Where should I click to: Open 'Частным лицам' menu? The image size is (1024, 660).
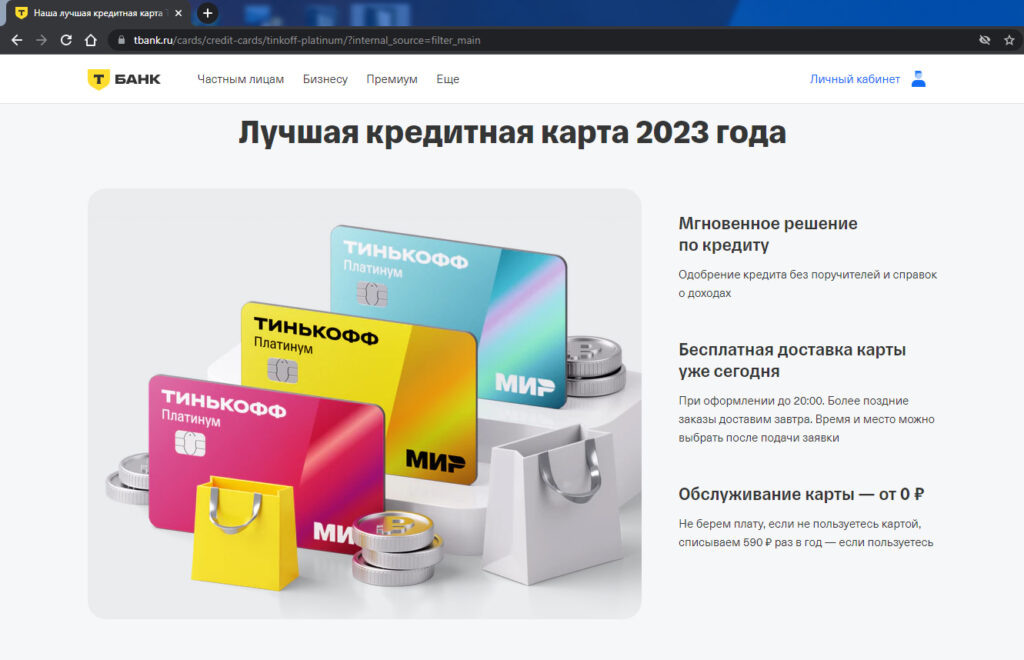(x=240, y=79)
